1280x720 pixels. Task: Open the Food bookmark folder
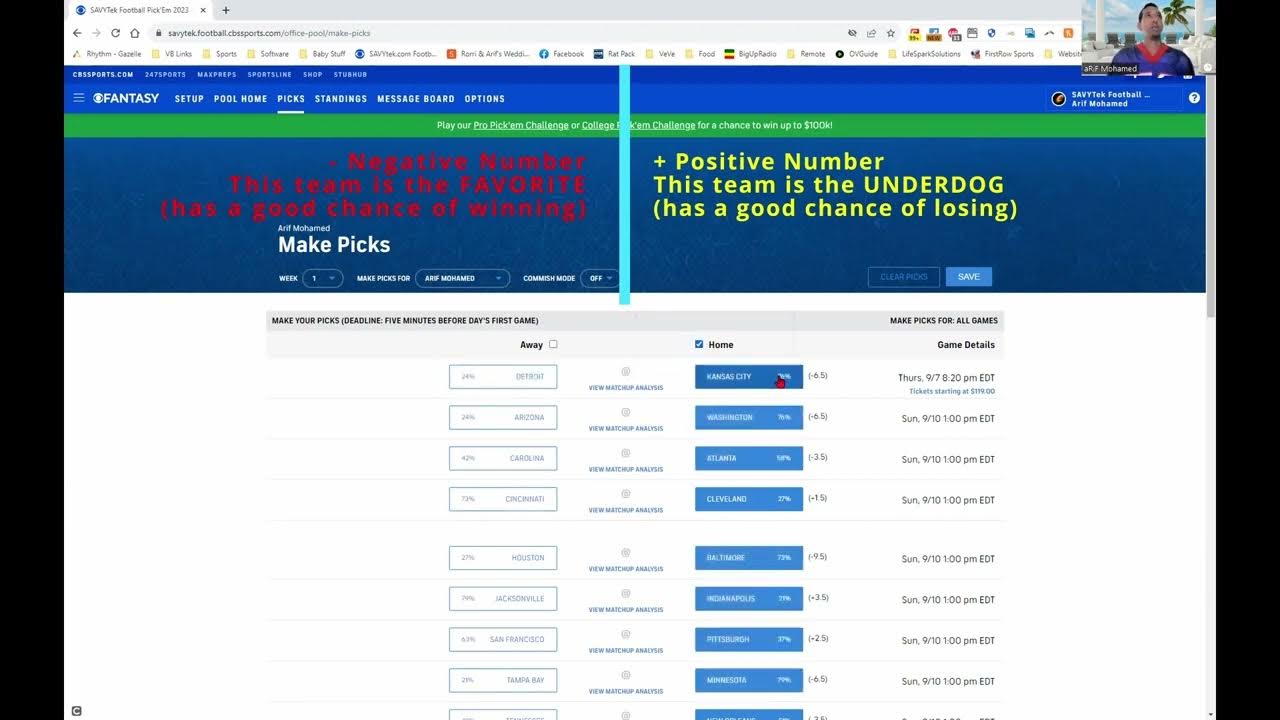click(700, 54)
